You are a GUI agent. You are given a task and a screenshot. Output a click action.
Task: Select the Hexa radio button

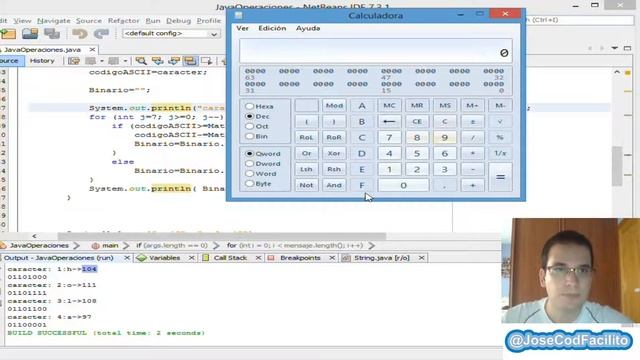pyautogui.click(x=249, y=106)
